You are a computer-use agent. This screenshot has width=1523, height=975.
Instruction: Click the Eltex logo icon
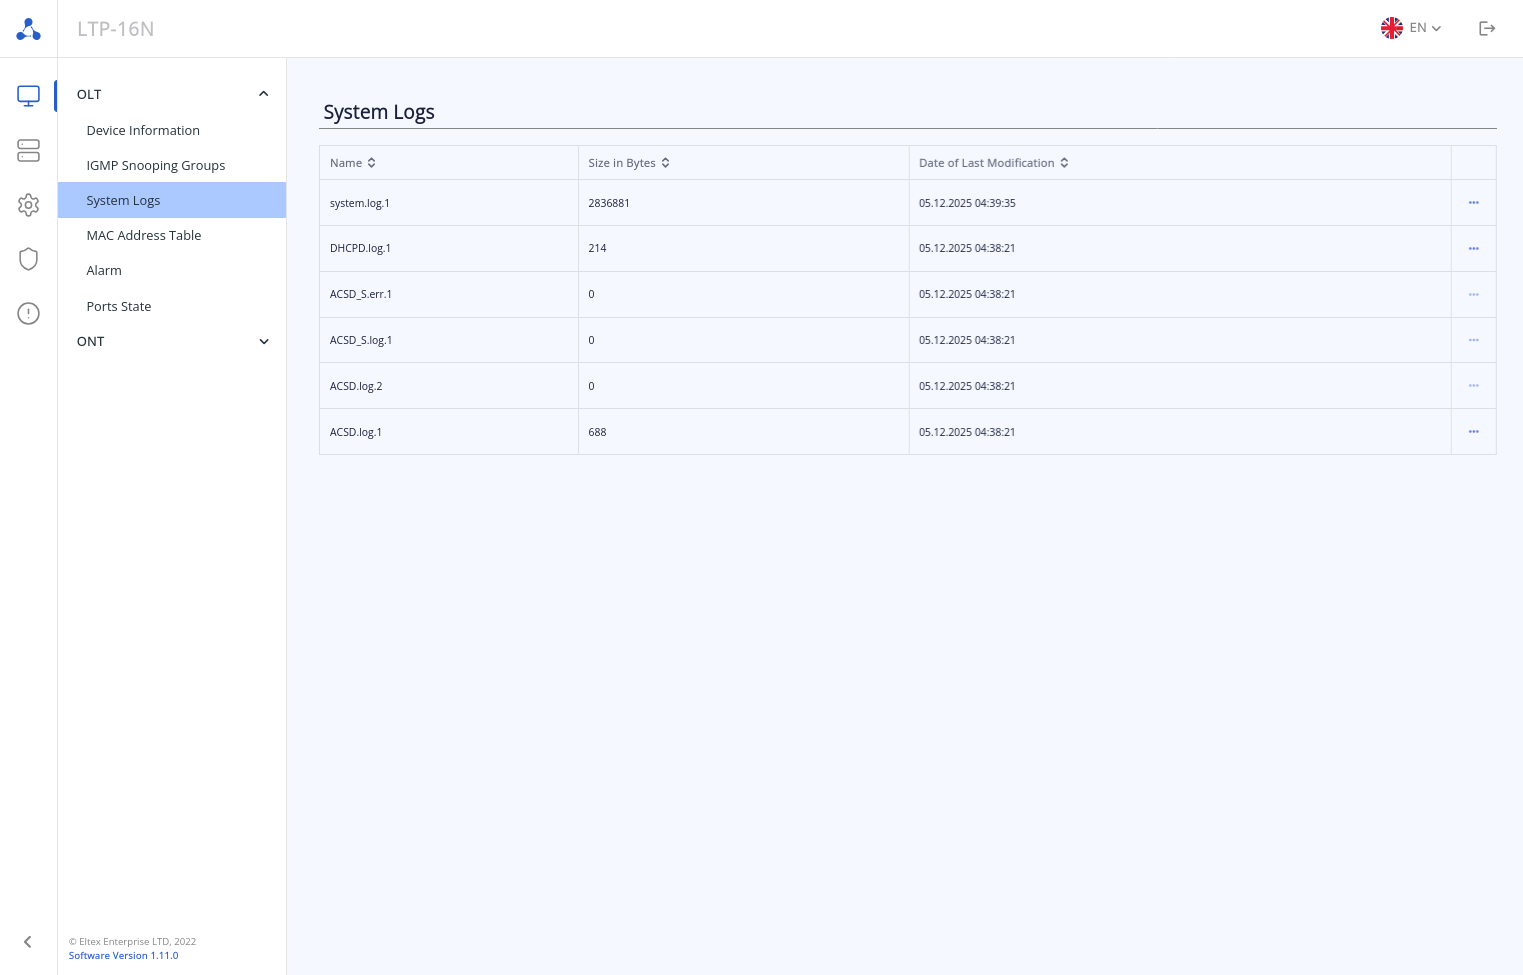click(x=28, y=29)
